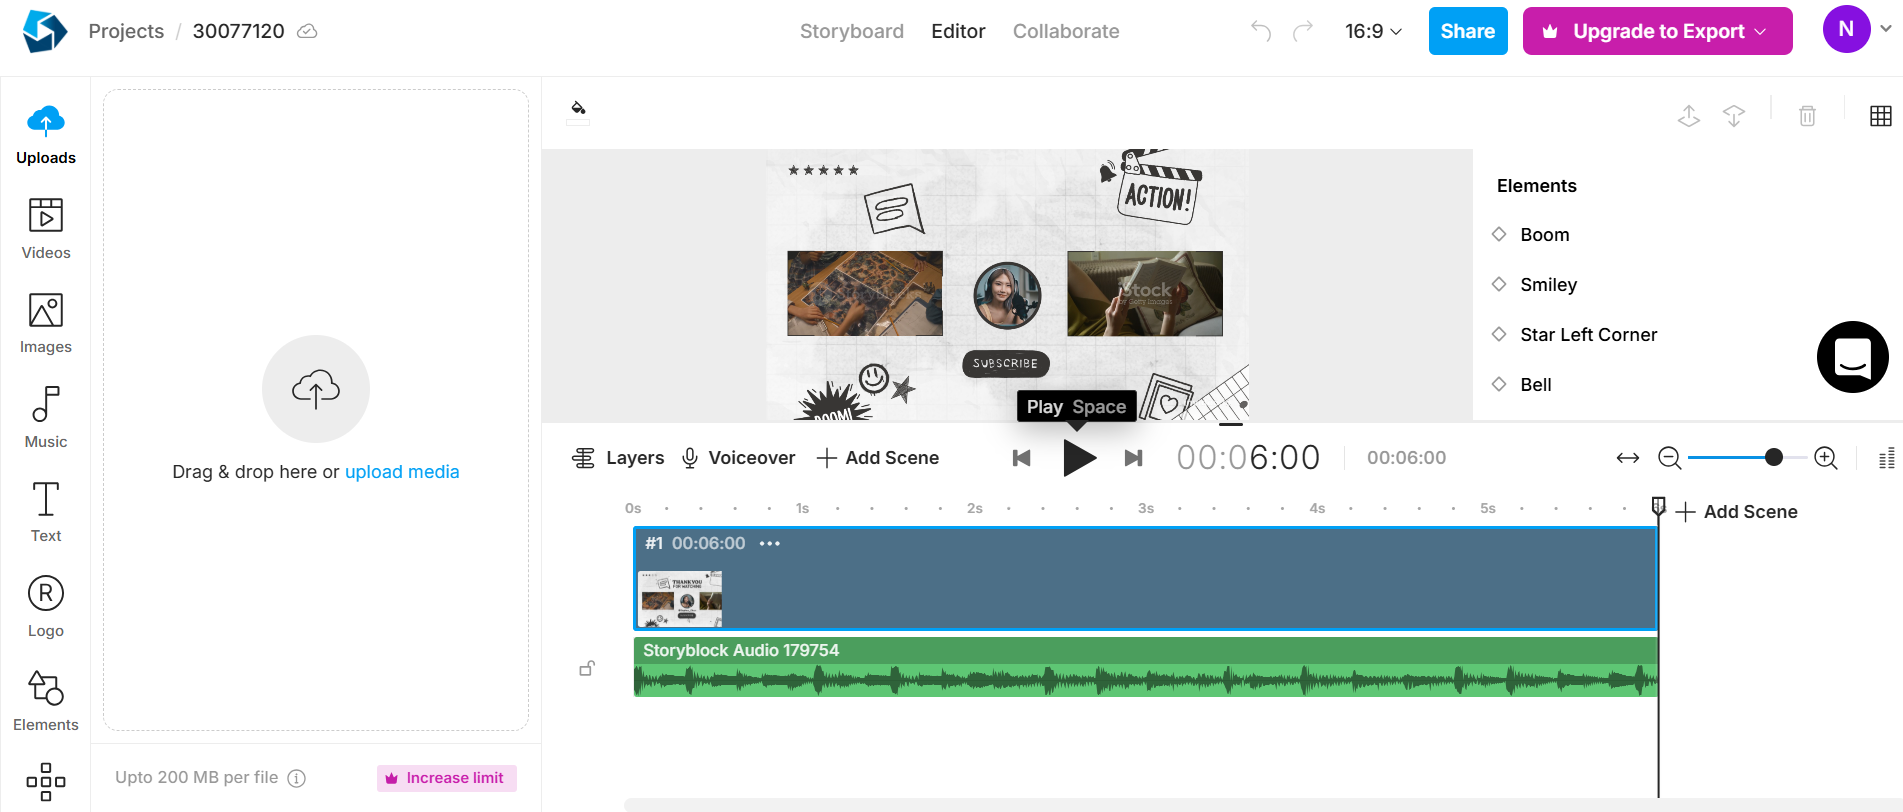Screen dimensions: 1903x812
Task: Select the circular host portrait on canvas
Action: click(1008, 296)
